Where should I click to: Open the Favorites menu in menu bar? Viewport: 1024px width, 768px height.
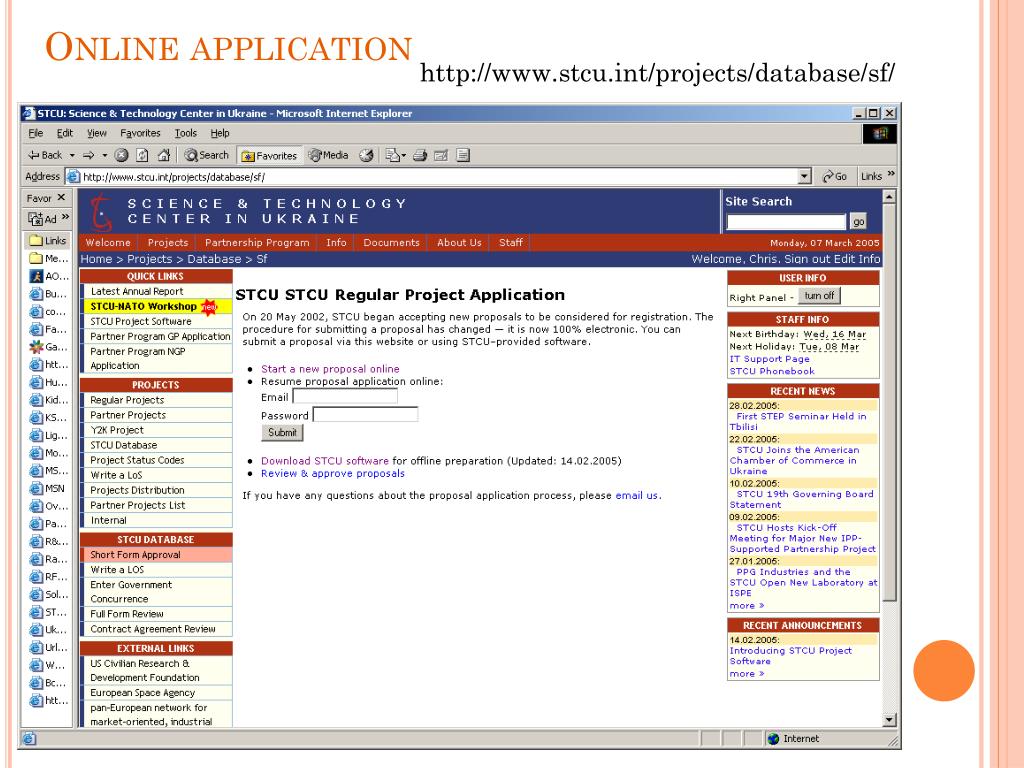[x=140, y=133]
